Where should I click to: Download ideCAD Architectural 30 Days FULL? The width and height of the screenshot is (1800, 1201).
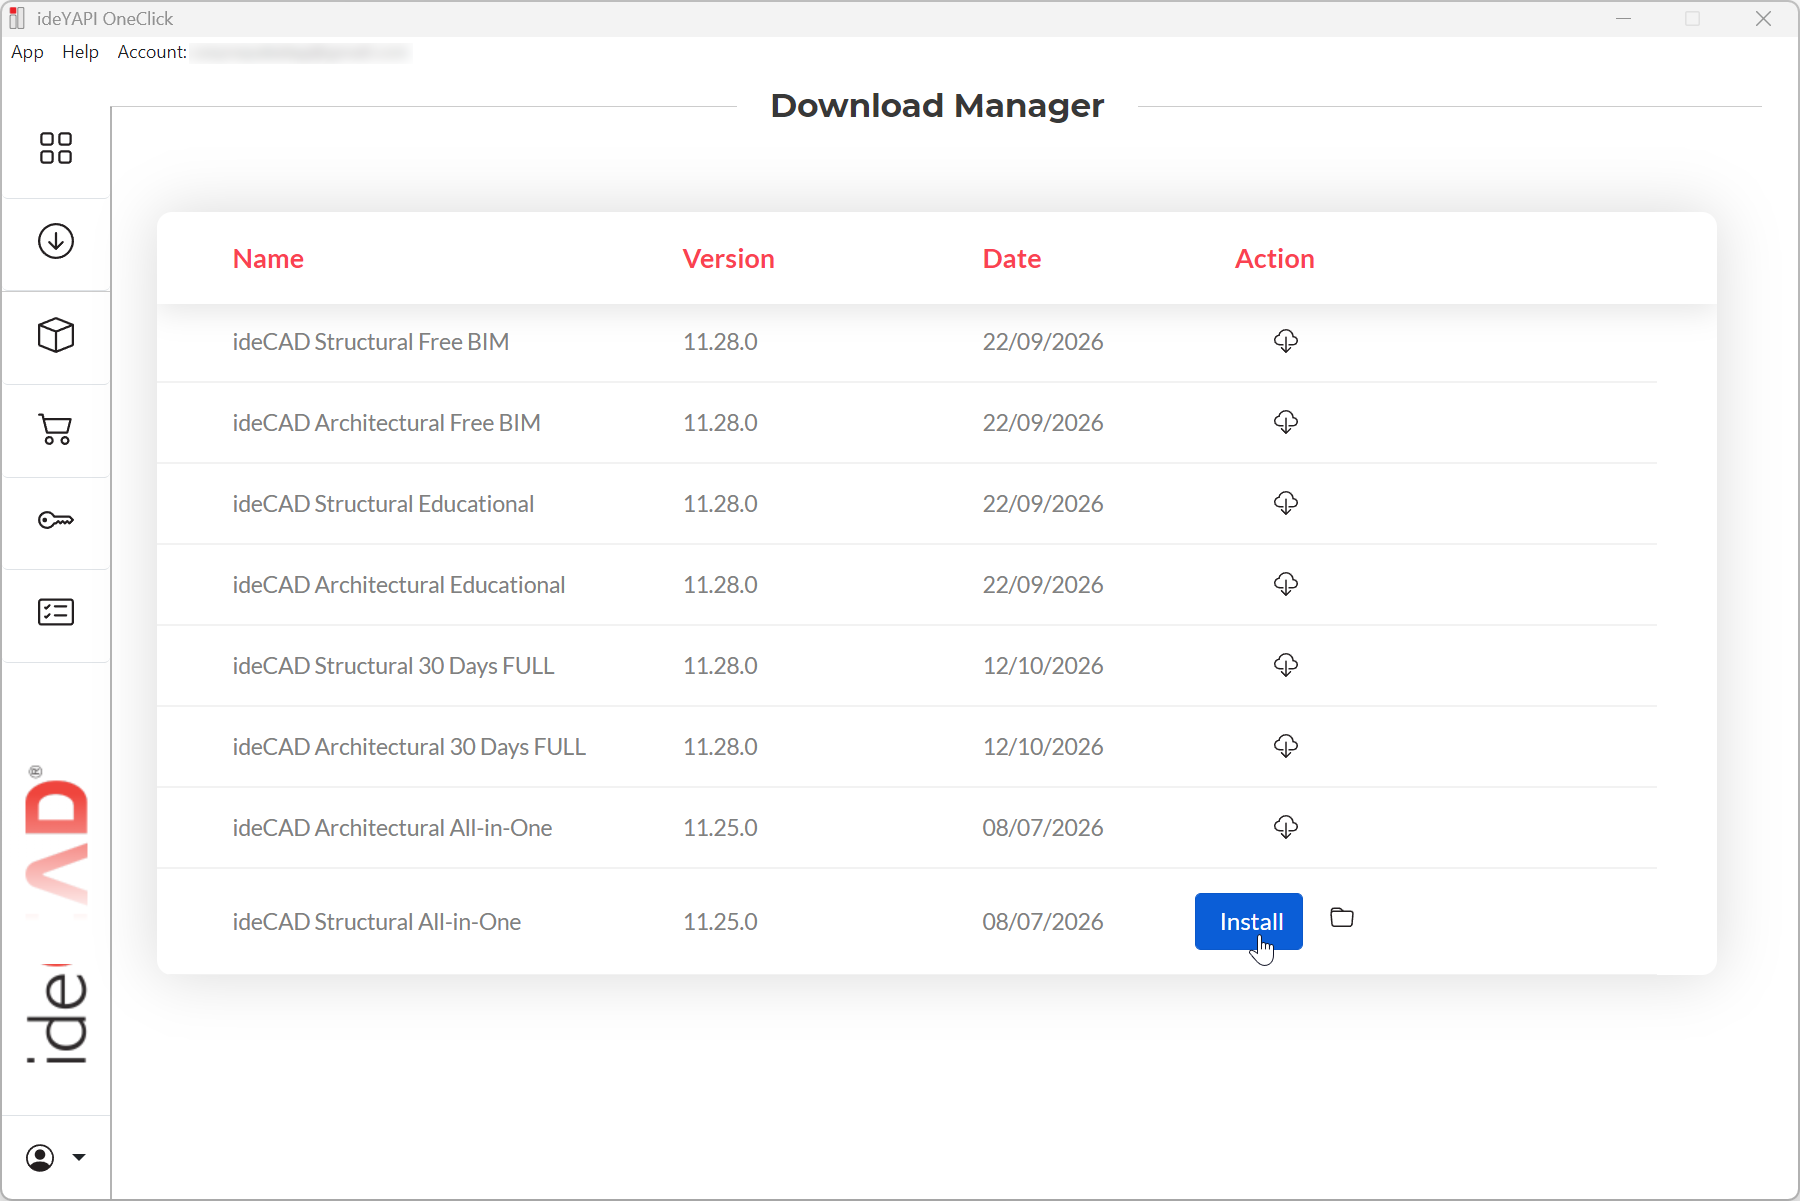pos(1286,746)
